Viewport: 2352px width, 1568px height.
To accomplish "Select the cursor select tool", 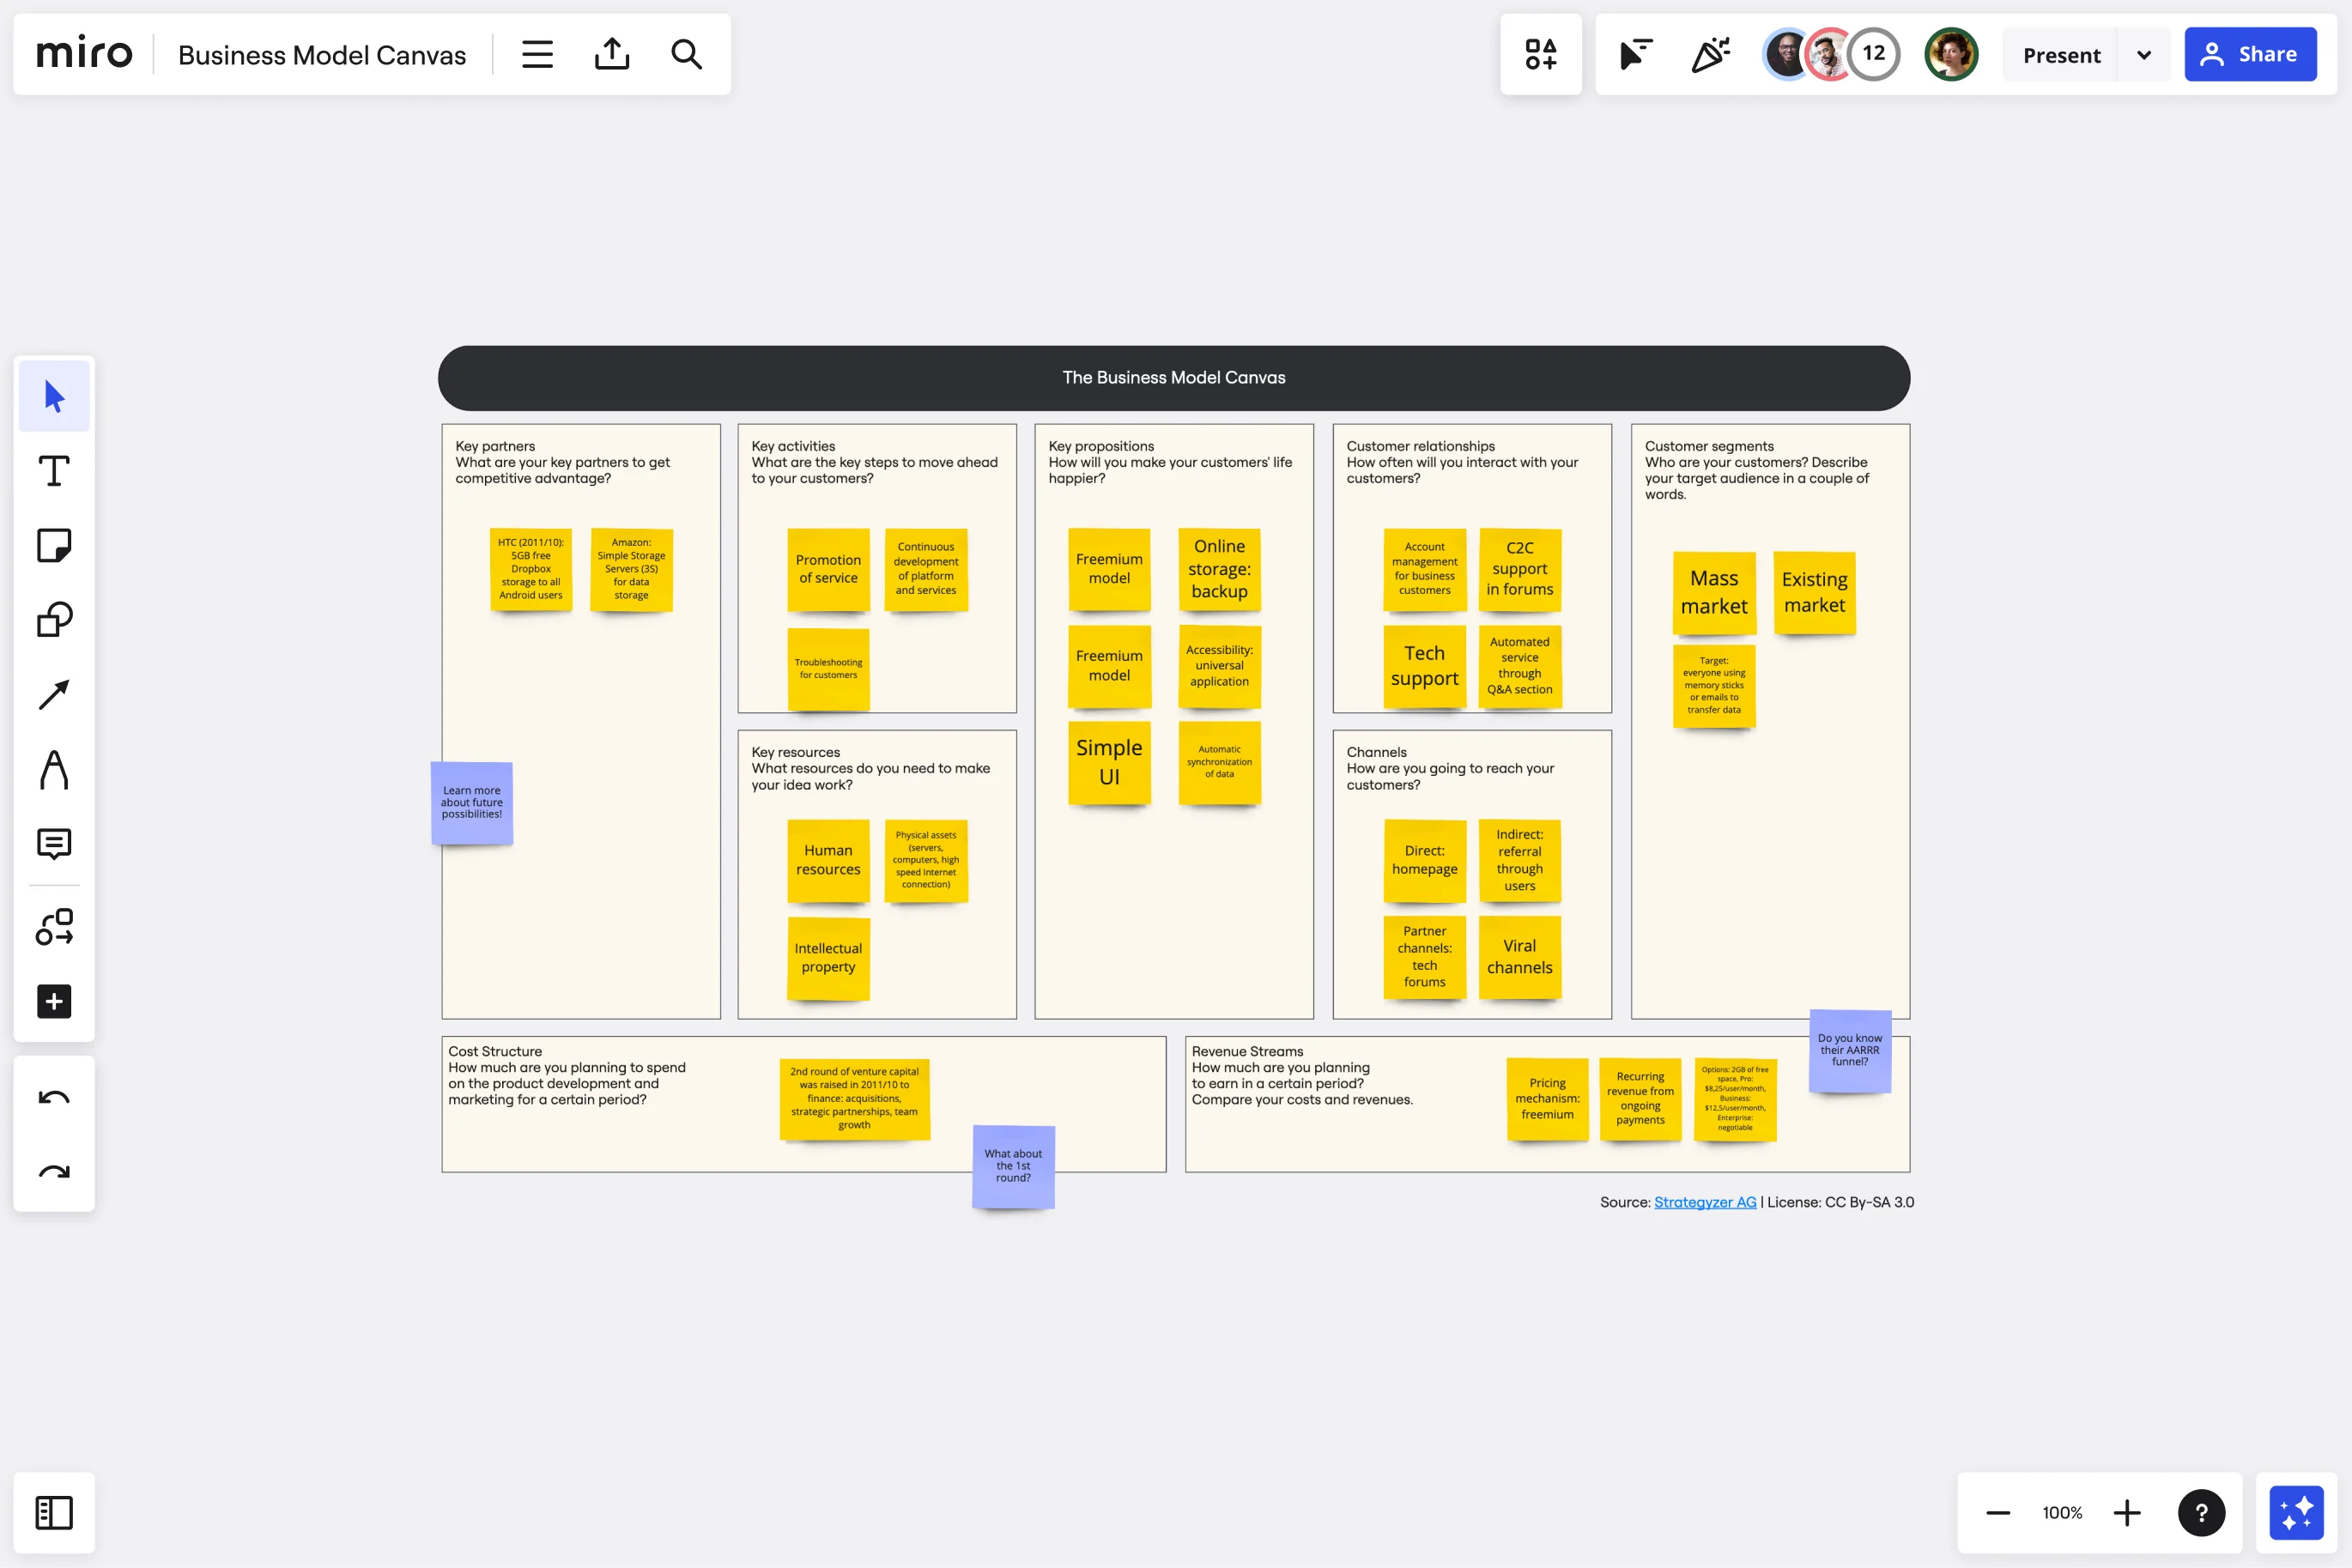I will [x=54, y=396].
